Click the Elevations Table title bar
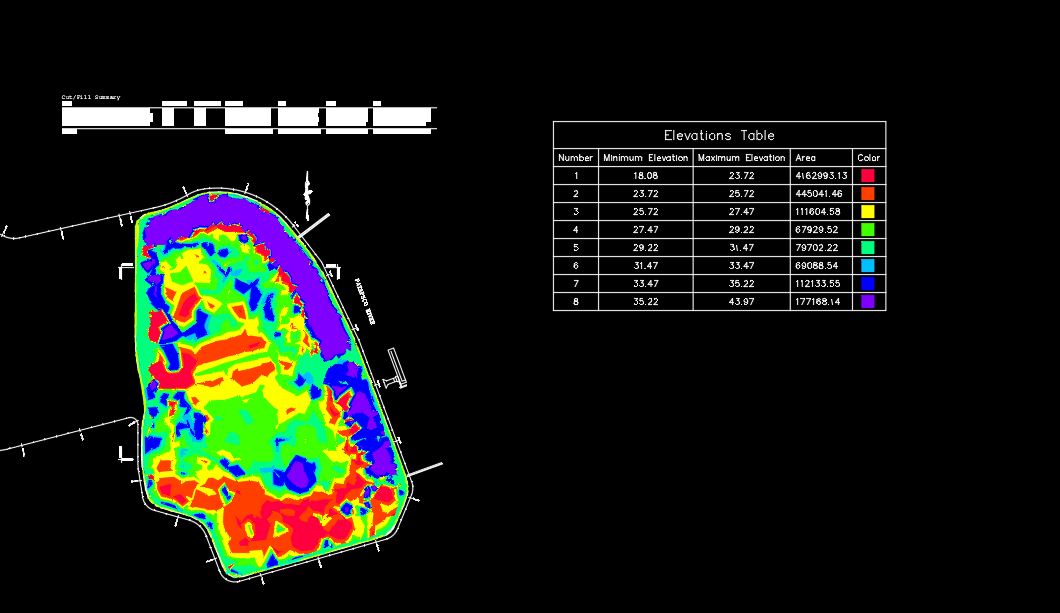 pos(720,135)
